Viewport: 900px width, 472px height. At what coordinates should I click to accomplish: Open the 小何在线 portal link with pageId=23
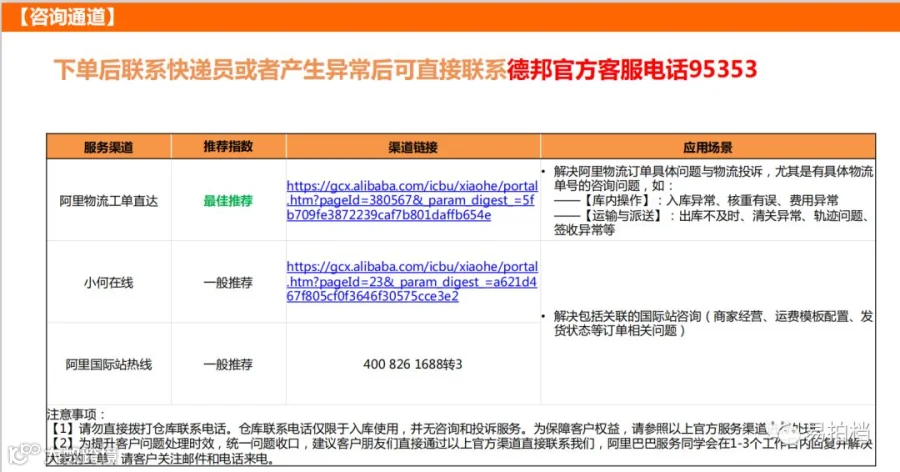click(x=412, y=281)
